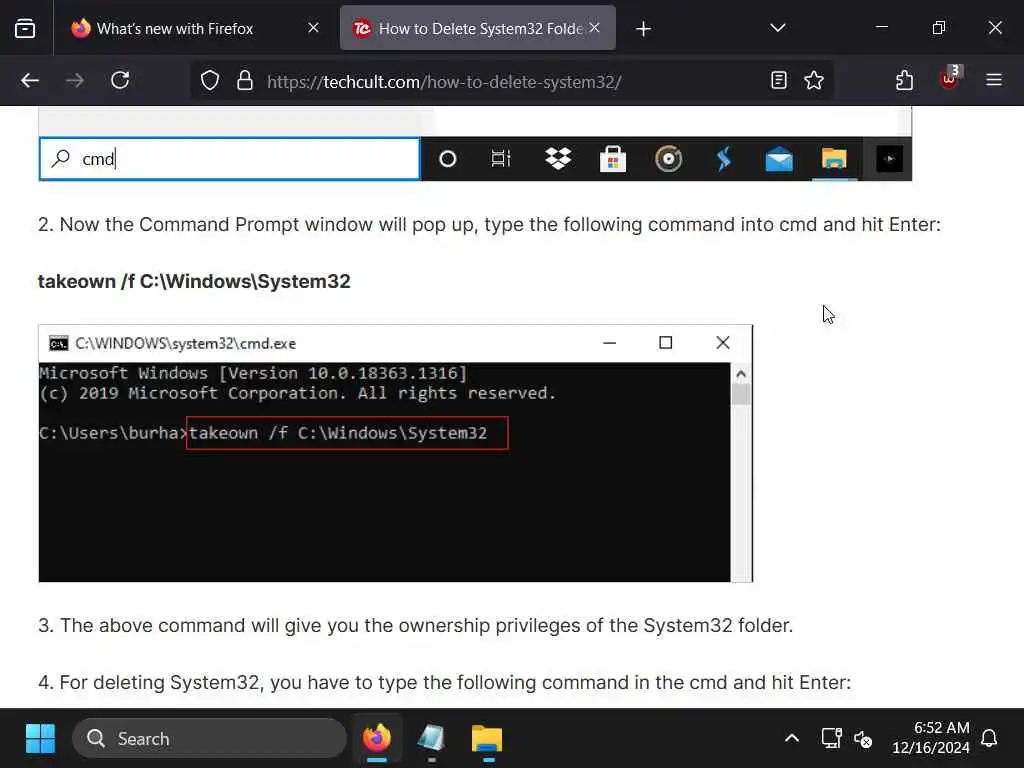
Task: Click the takeown /f C:\Windows\System32 bold text
Action: [194, 281]
